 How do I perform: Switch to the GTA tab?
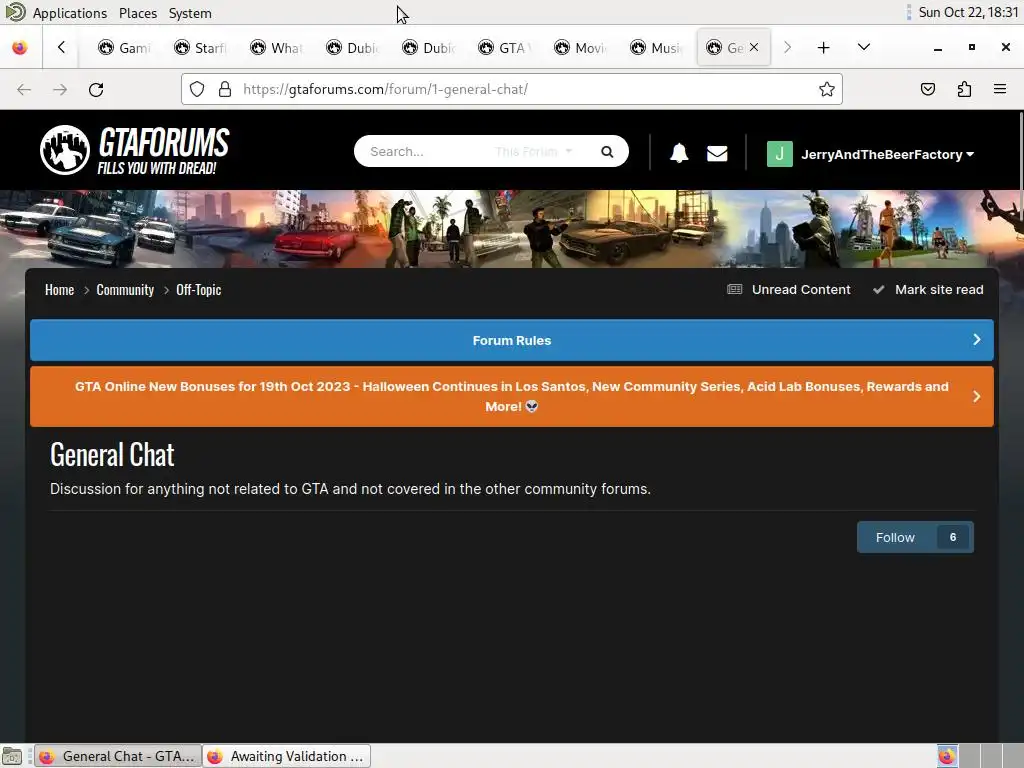pyautogui.click(x=504, y=48)
